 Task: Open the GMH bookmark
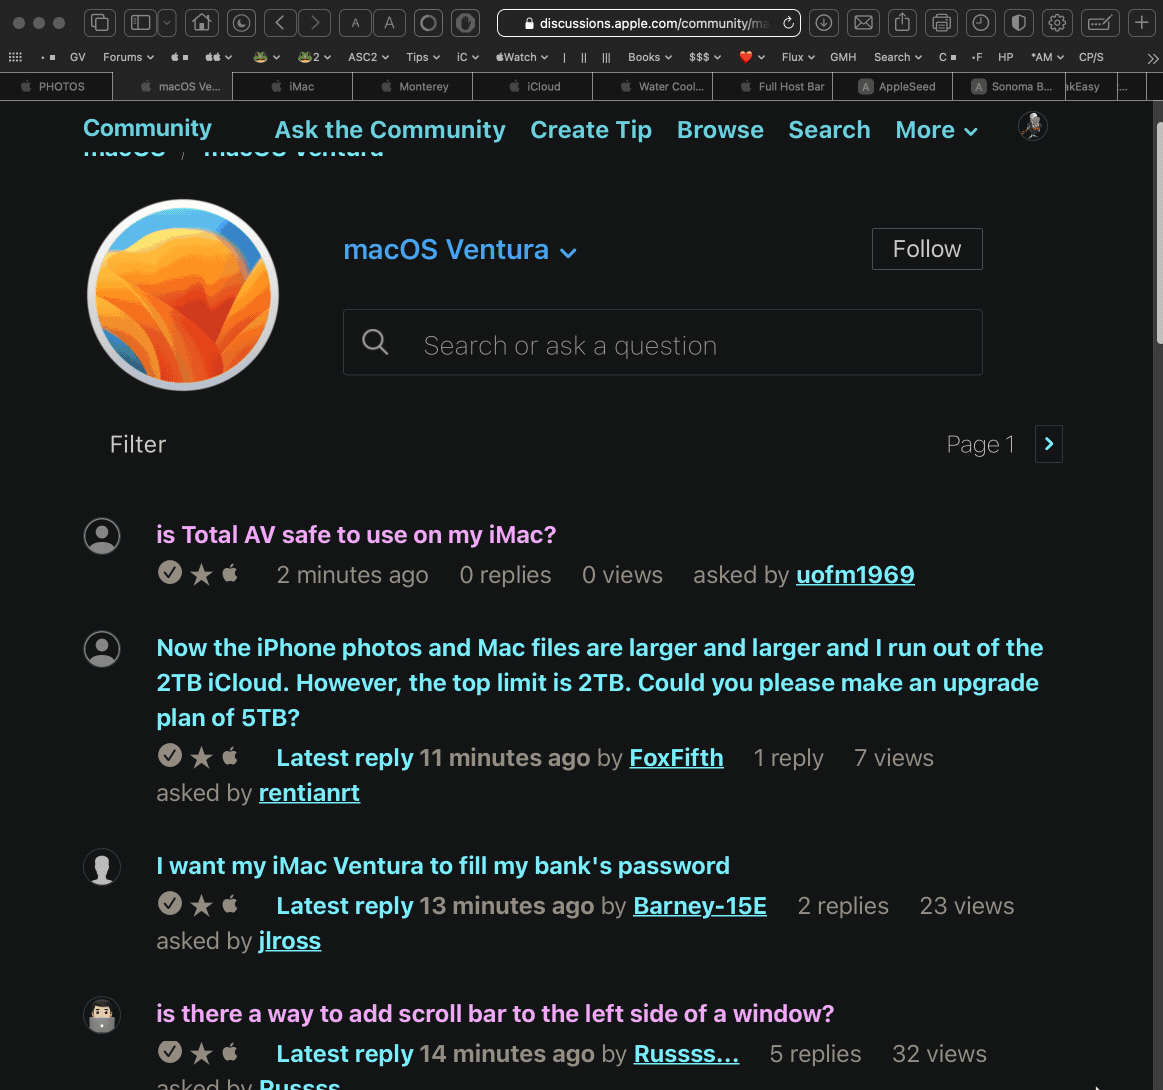(843, 57)
